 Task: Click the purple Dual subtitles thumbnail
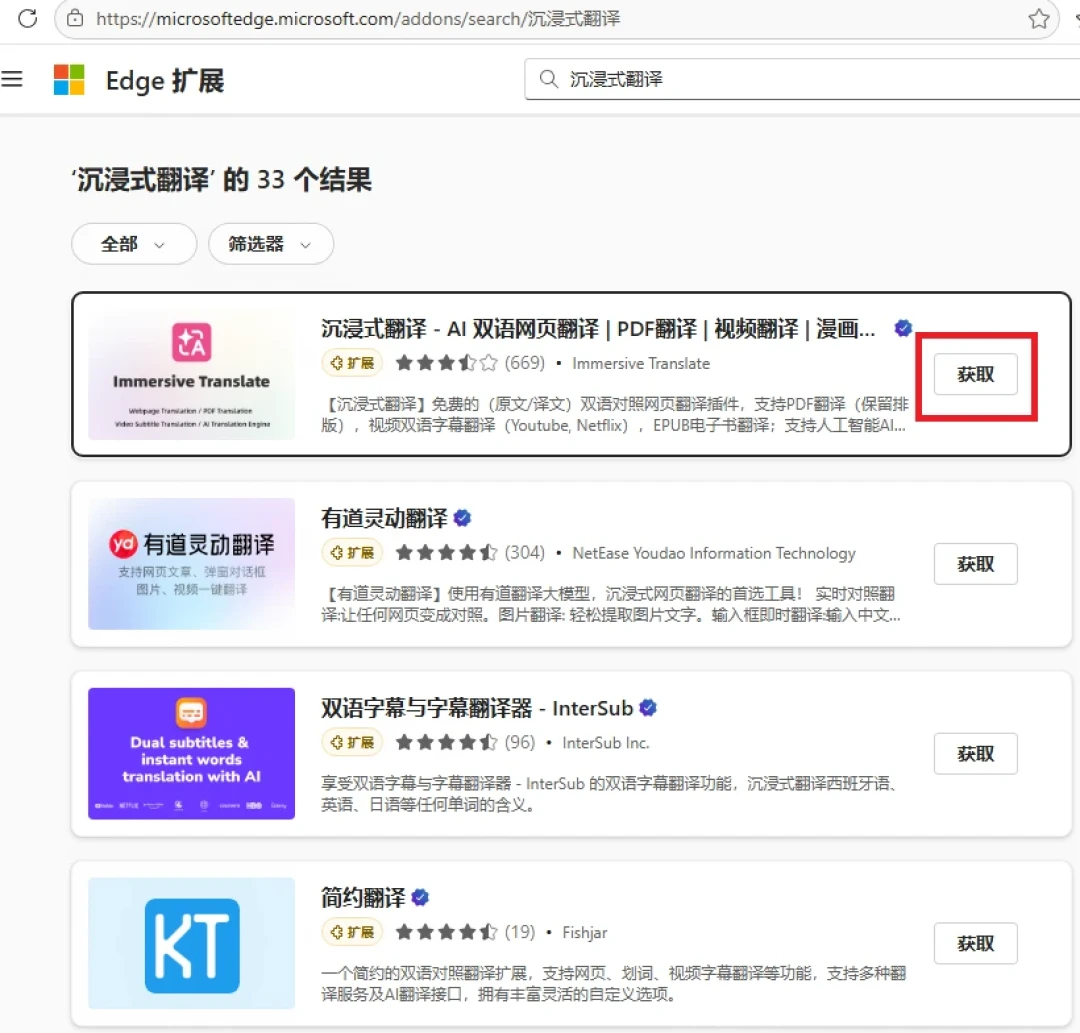pyautogui.click(x=191, y=753)
